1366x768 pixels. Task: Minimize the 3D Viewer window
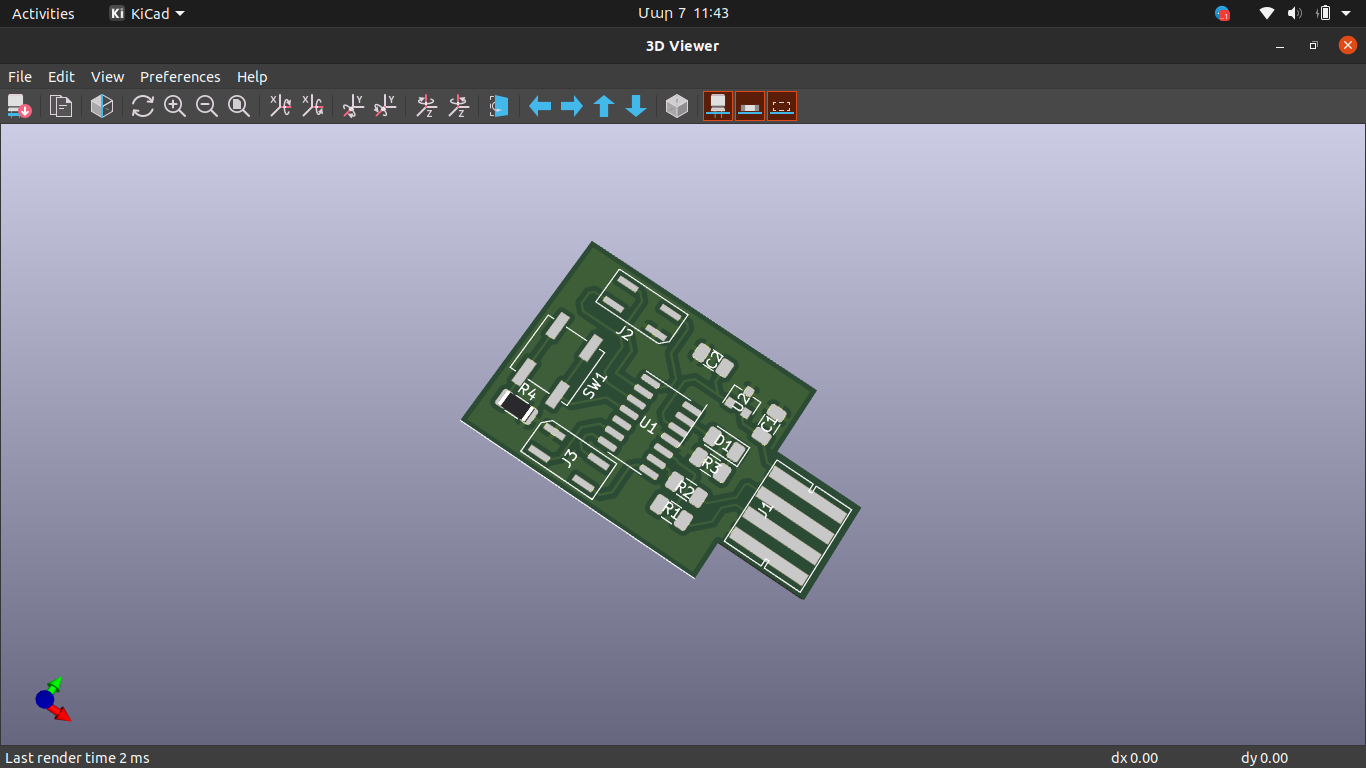(1280, 46)
